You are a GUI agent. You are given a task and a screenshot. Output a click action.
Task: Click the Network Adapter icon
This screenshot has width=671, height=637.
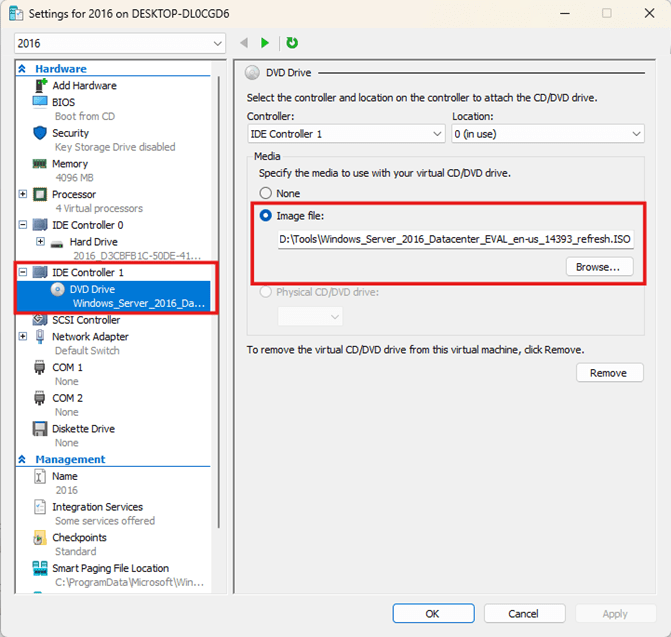(40, 337)
